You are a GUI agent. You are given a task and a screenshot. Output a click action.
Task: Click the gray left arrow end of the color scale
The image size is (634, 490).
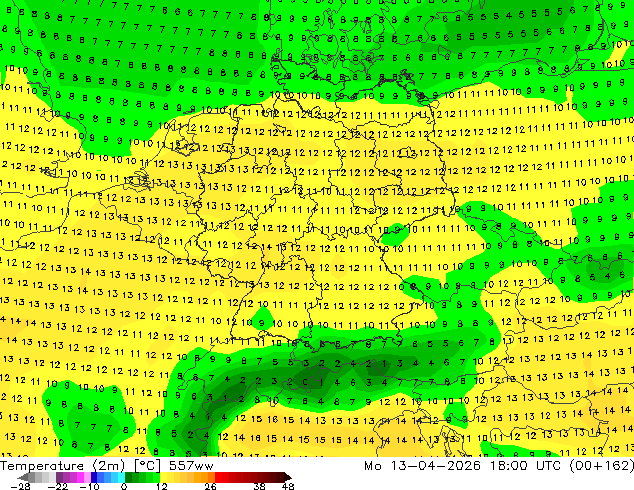pos(22,477)
